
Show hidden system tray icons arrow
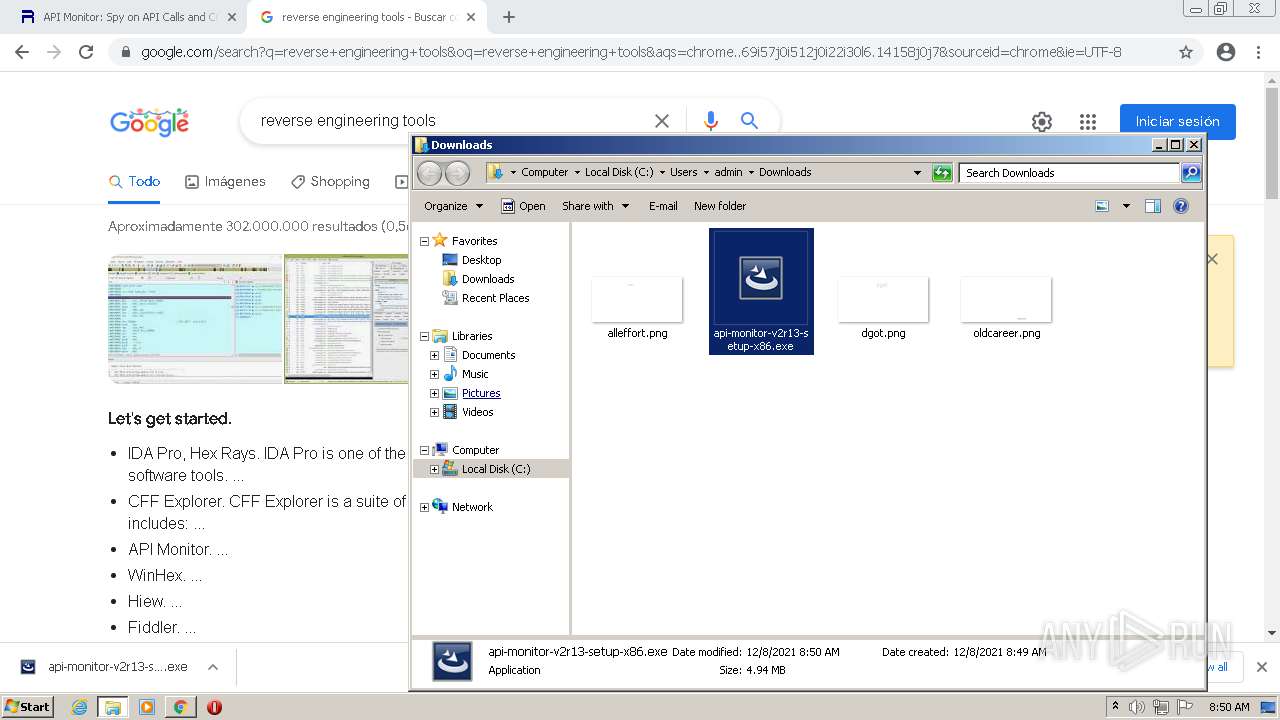1115,707
